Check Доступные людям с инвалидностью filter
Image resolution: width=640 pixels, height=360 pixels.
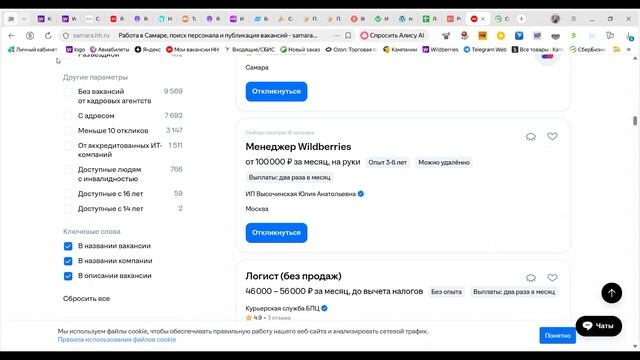[68, 170]
